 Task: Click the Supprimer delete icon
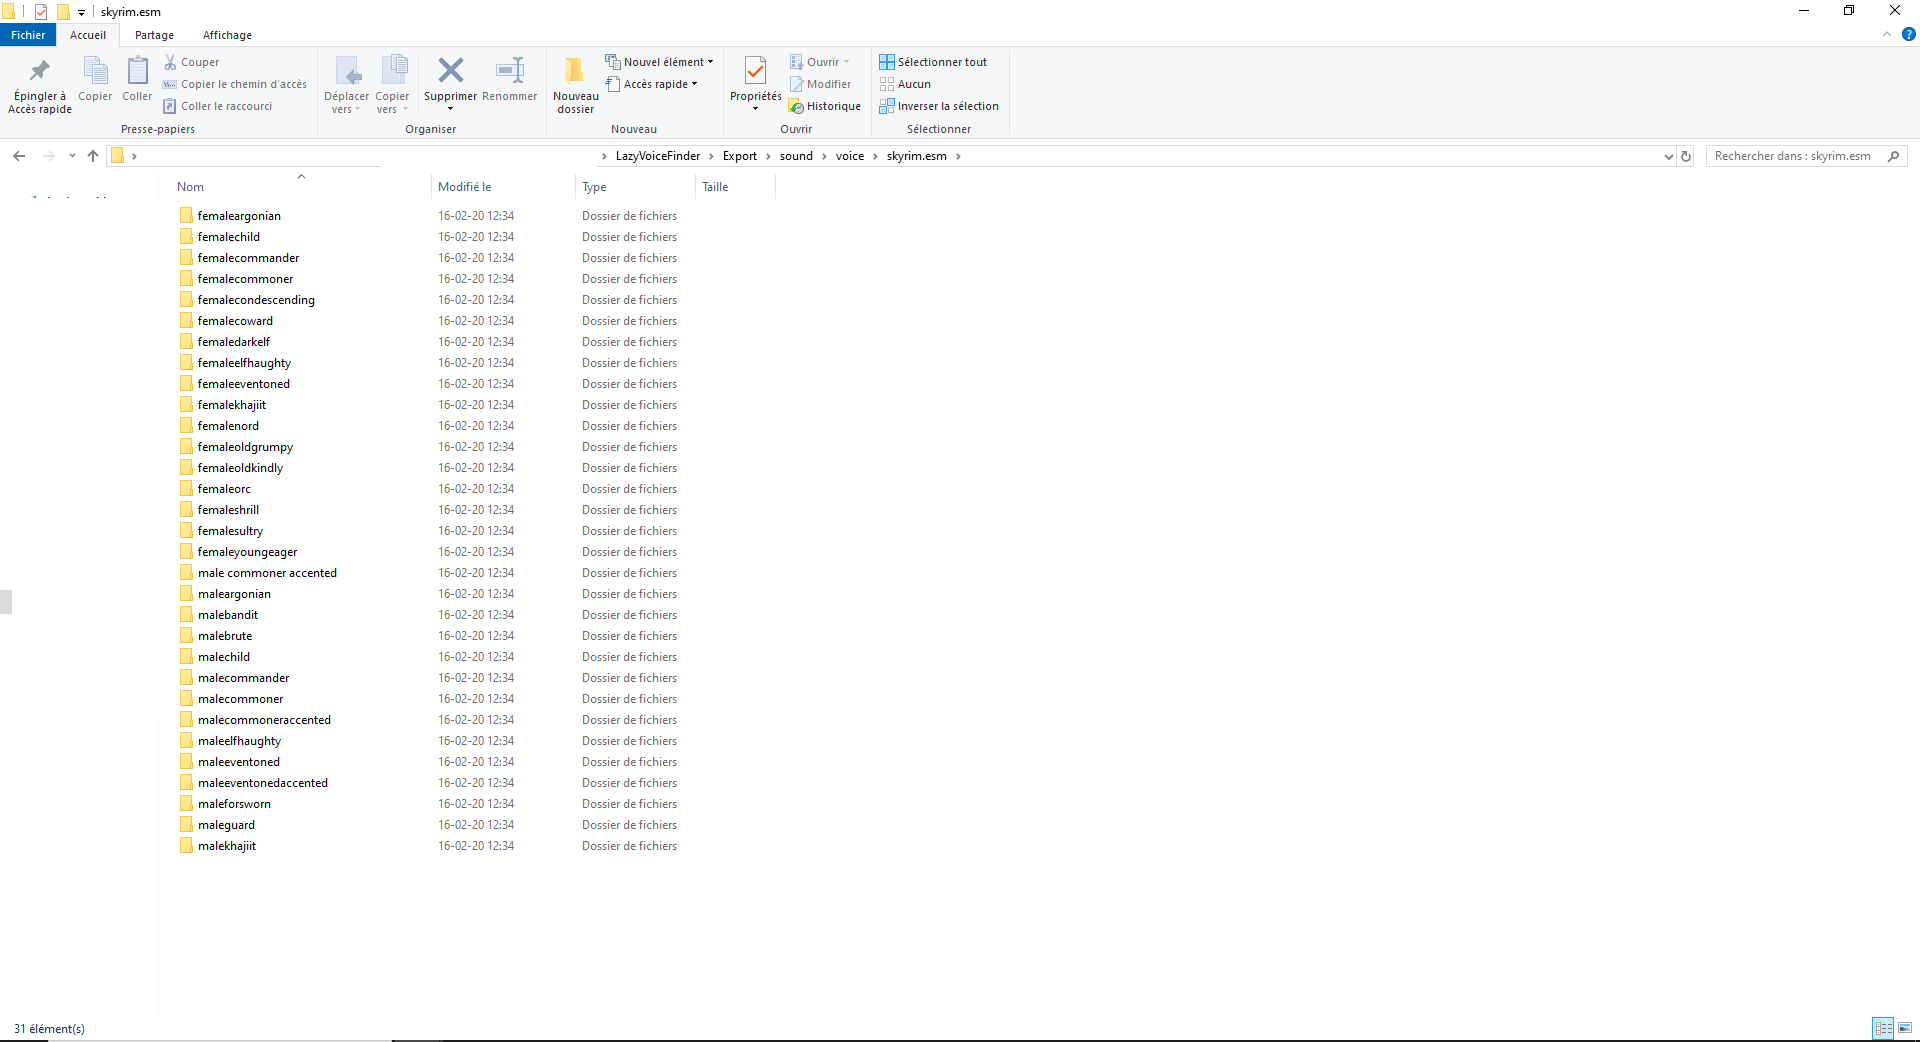coord(450,71)
